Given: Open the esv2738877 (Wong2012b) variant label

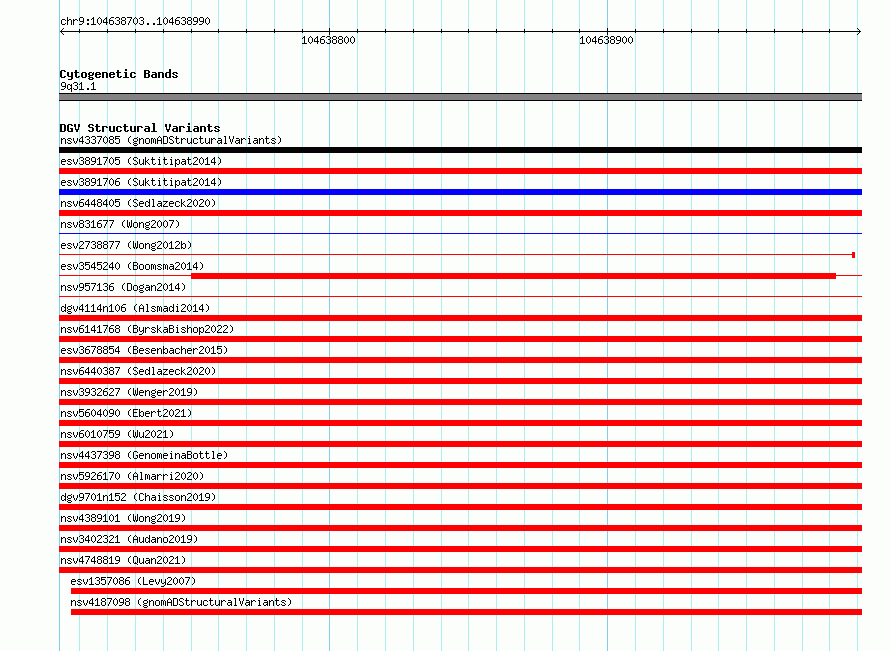Looking at the screenshot, I should (x=126, y=245).
